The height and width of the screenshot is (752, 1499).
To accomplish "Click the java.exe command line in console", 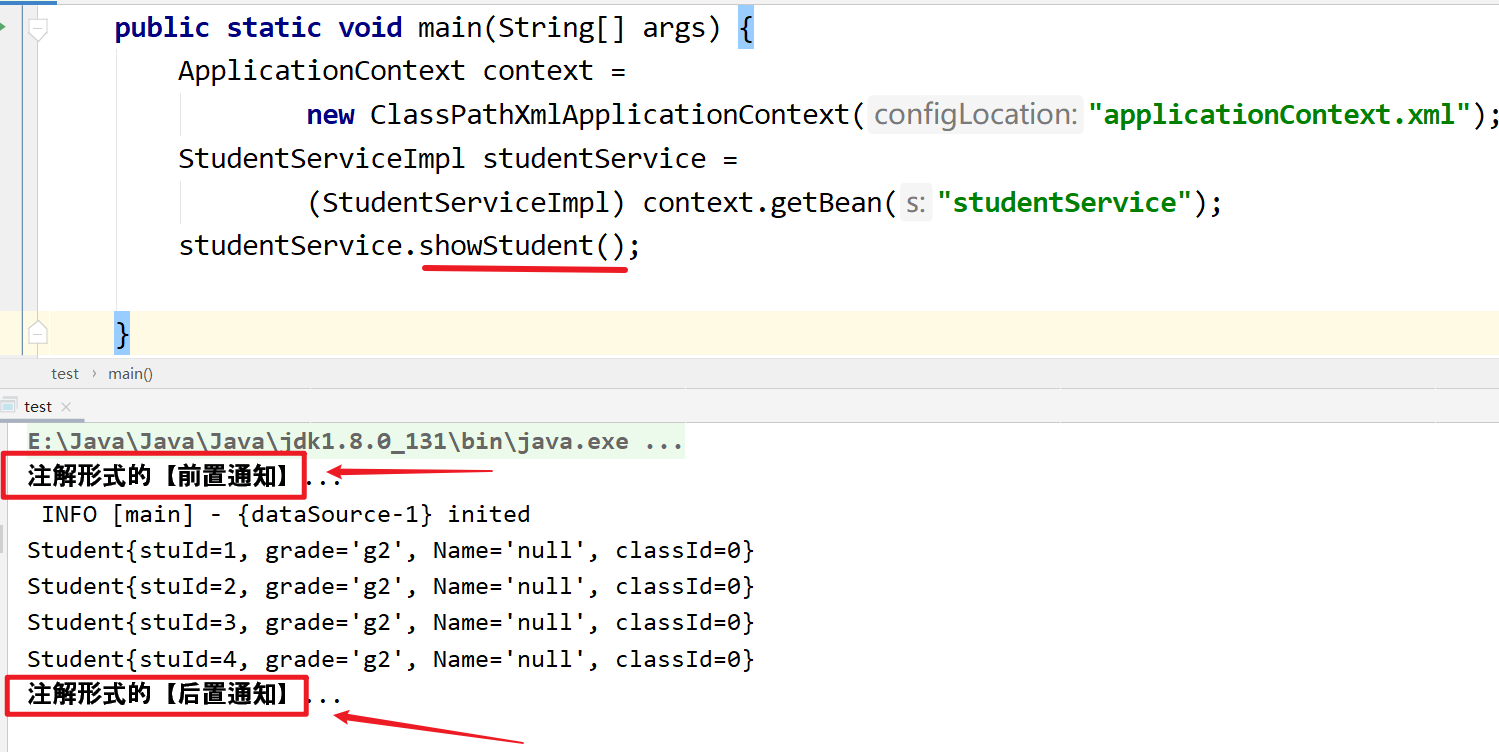I will (x=355, y=441).
